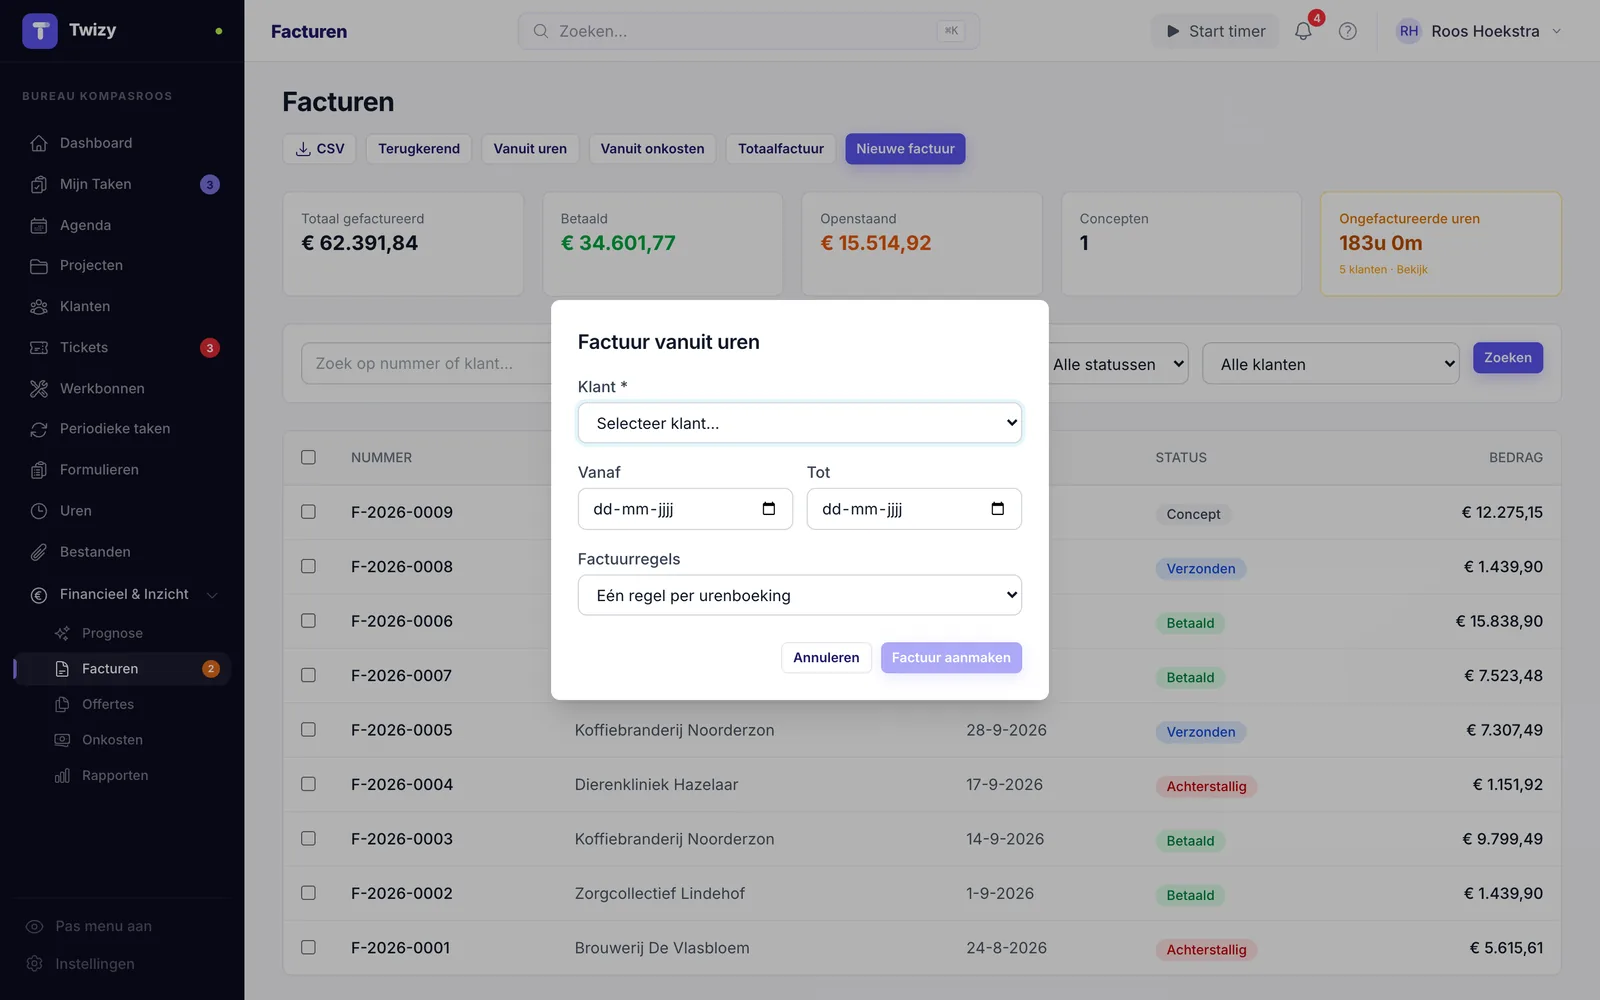1600x1000 pixels.
Task: Tick the checkbox for invoice F-2026-0005
Action: tap(308, 730)
